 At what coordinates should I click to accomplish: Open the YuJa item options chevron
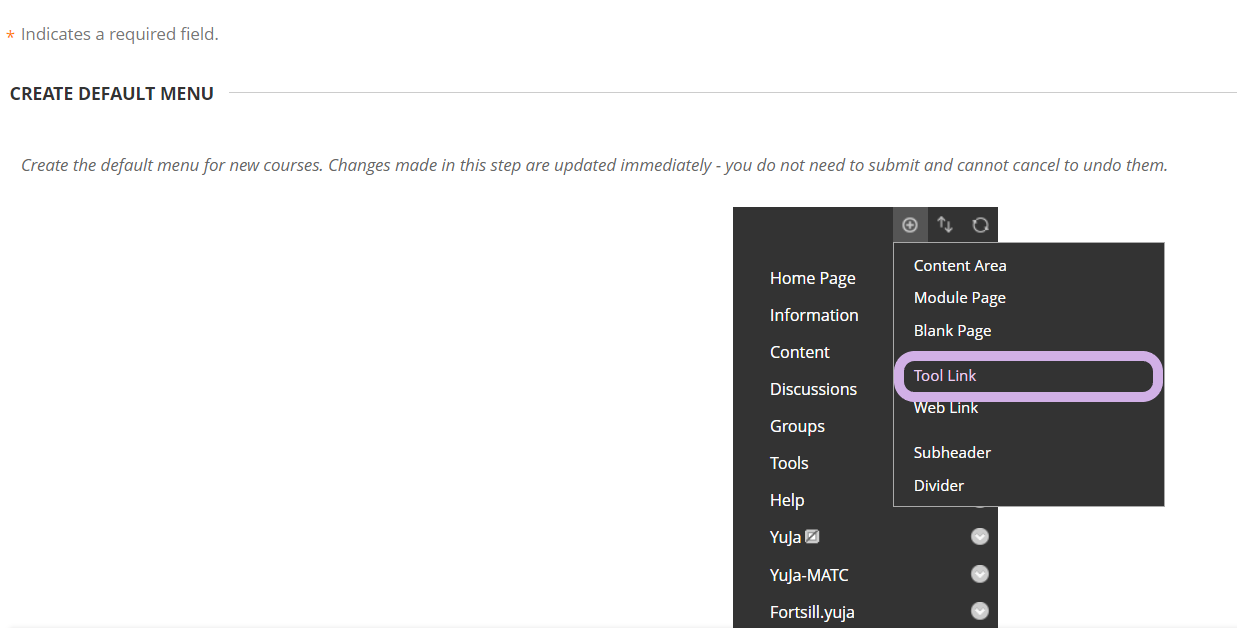[x=980, y=537]
